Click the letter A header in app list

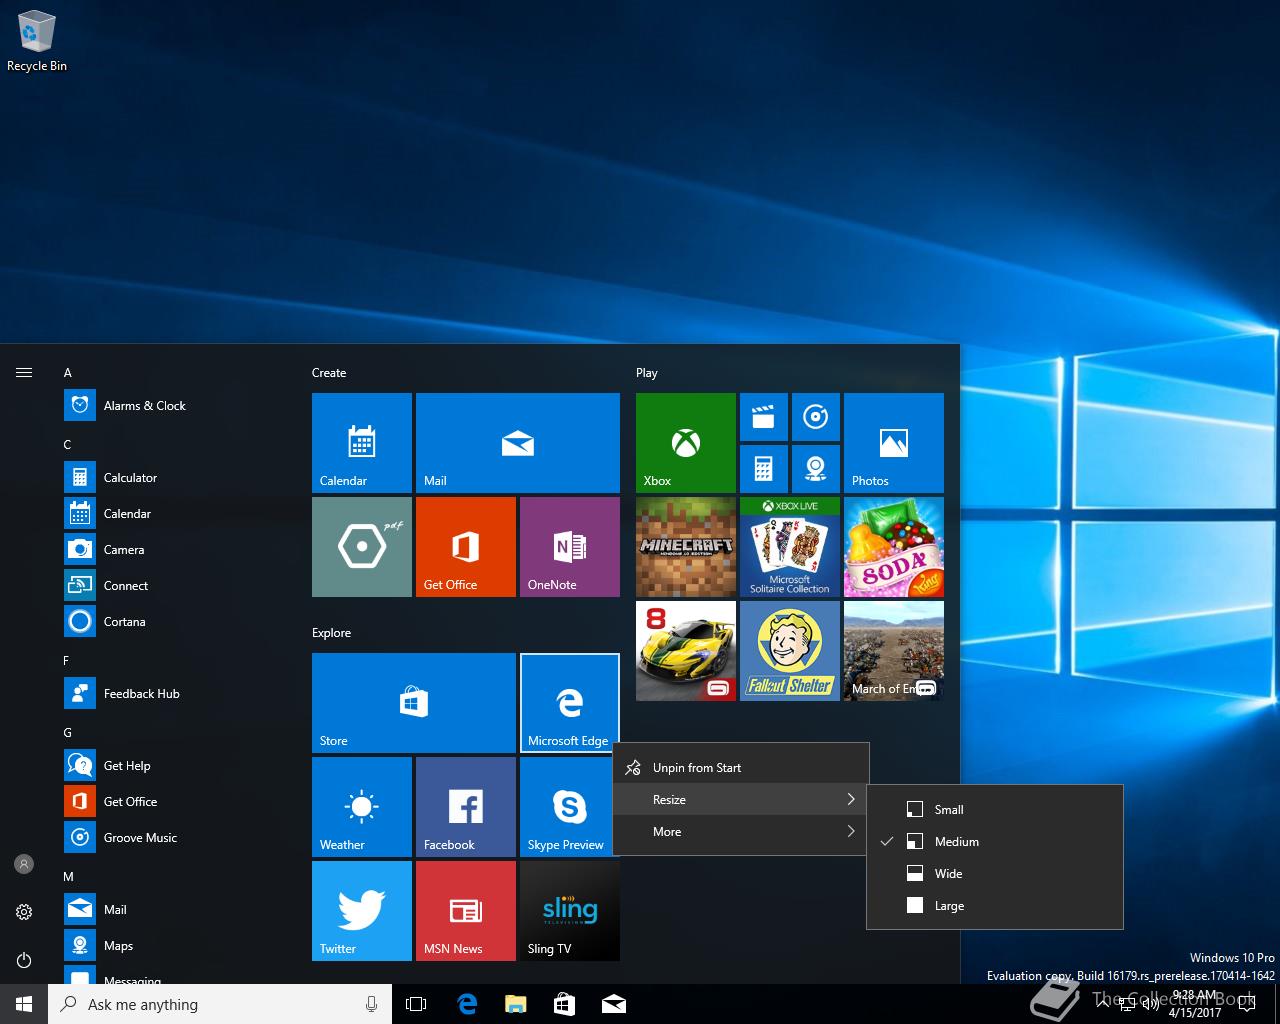[68, 373]
